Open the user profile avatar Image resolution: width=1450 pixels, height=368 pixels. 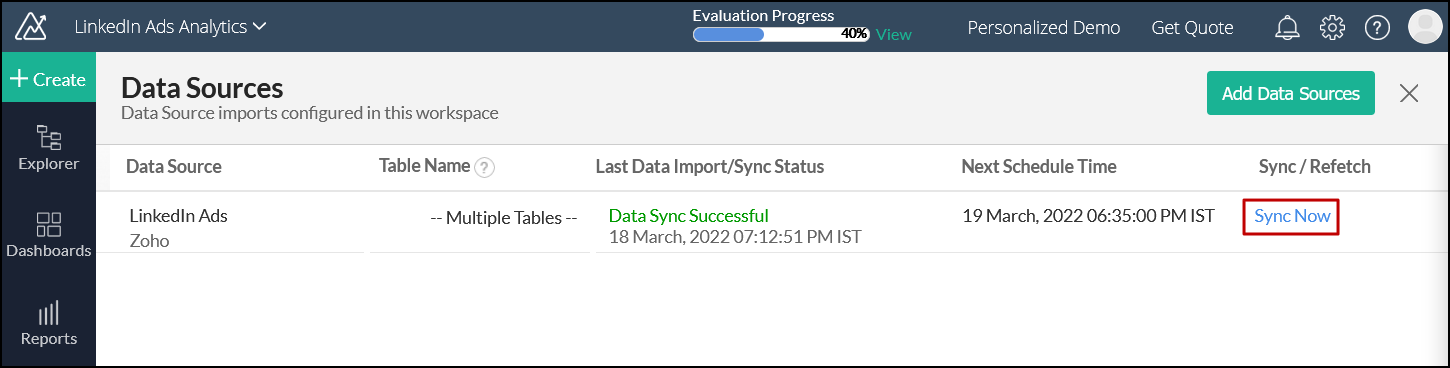click(1424, 27)
